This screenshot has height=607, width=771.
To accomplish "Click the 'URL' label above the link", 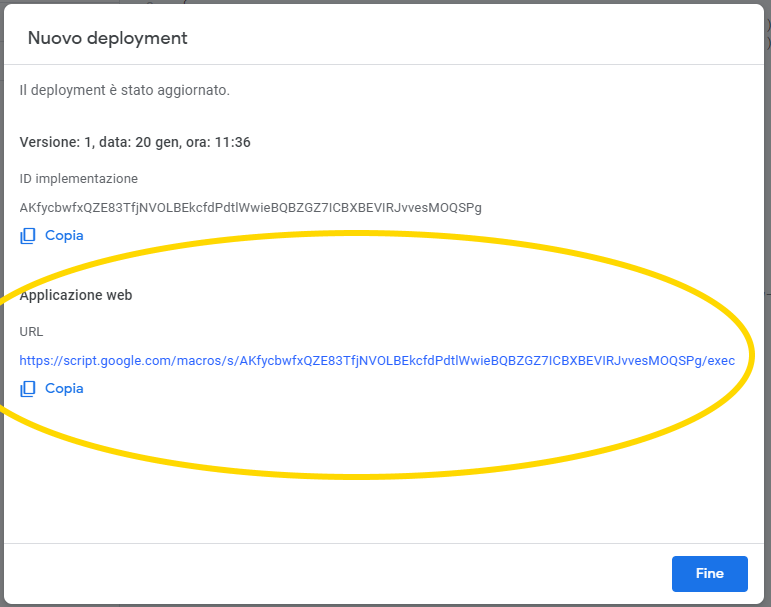I will 32,332.
